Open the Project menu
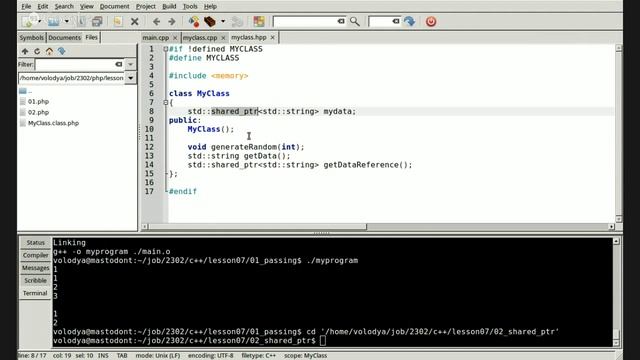Screen dimensions: 640x360 (146, 6)
